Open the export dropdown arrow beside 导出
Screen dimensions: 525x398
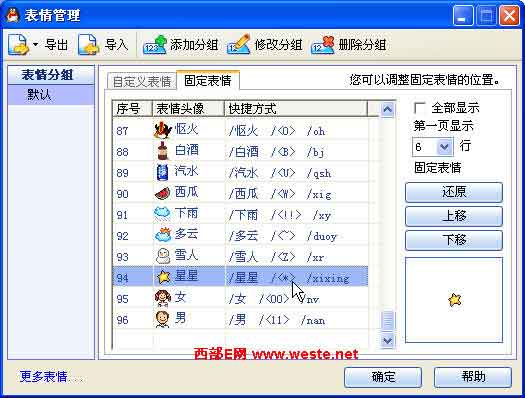tap(35, 44)
